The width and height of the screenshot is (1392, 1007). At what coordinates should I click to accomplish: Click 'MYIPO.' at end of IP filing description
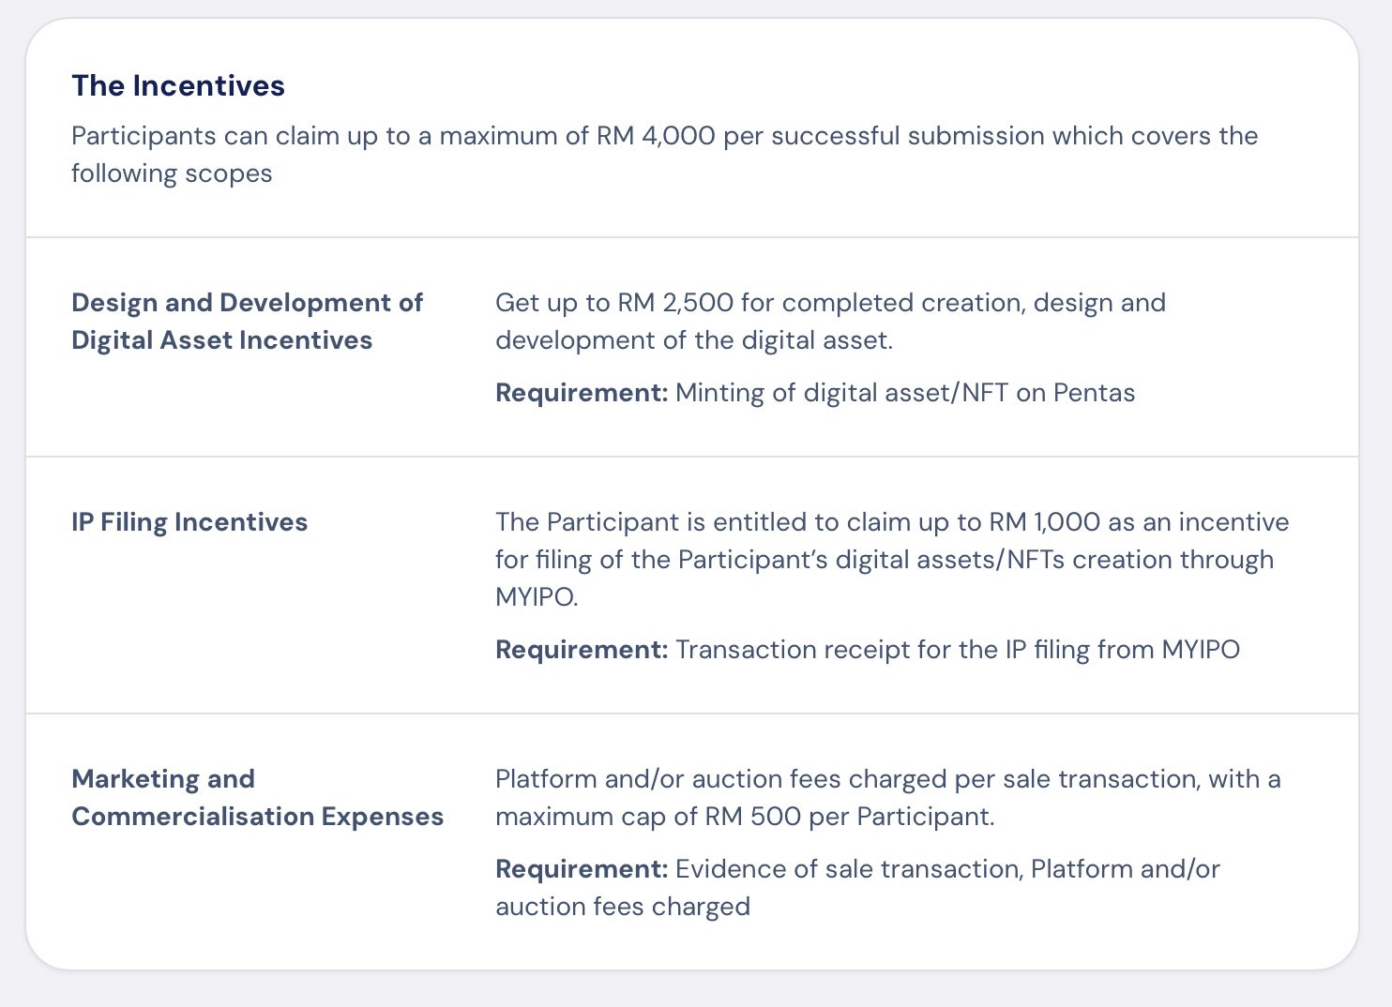[536, 597]
